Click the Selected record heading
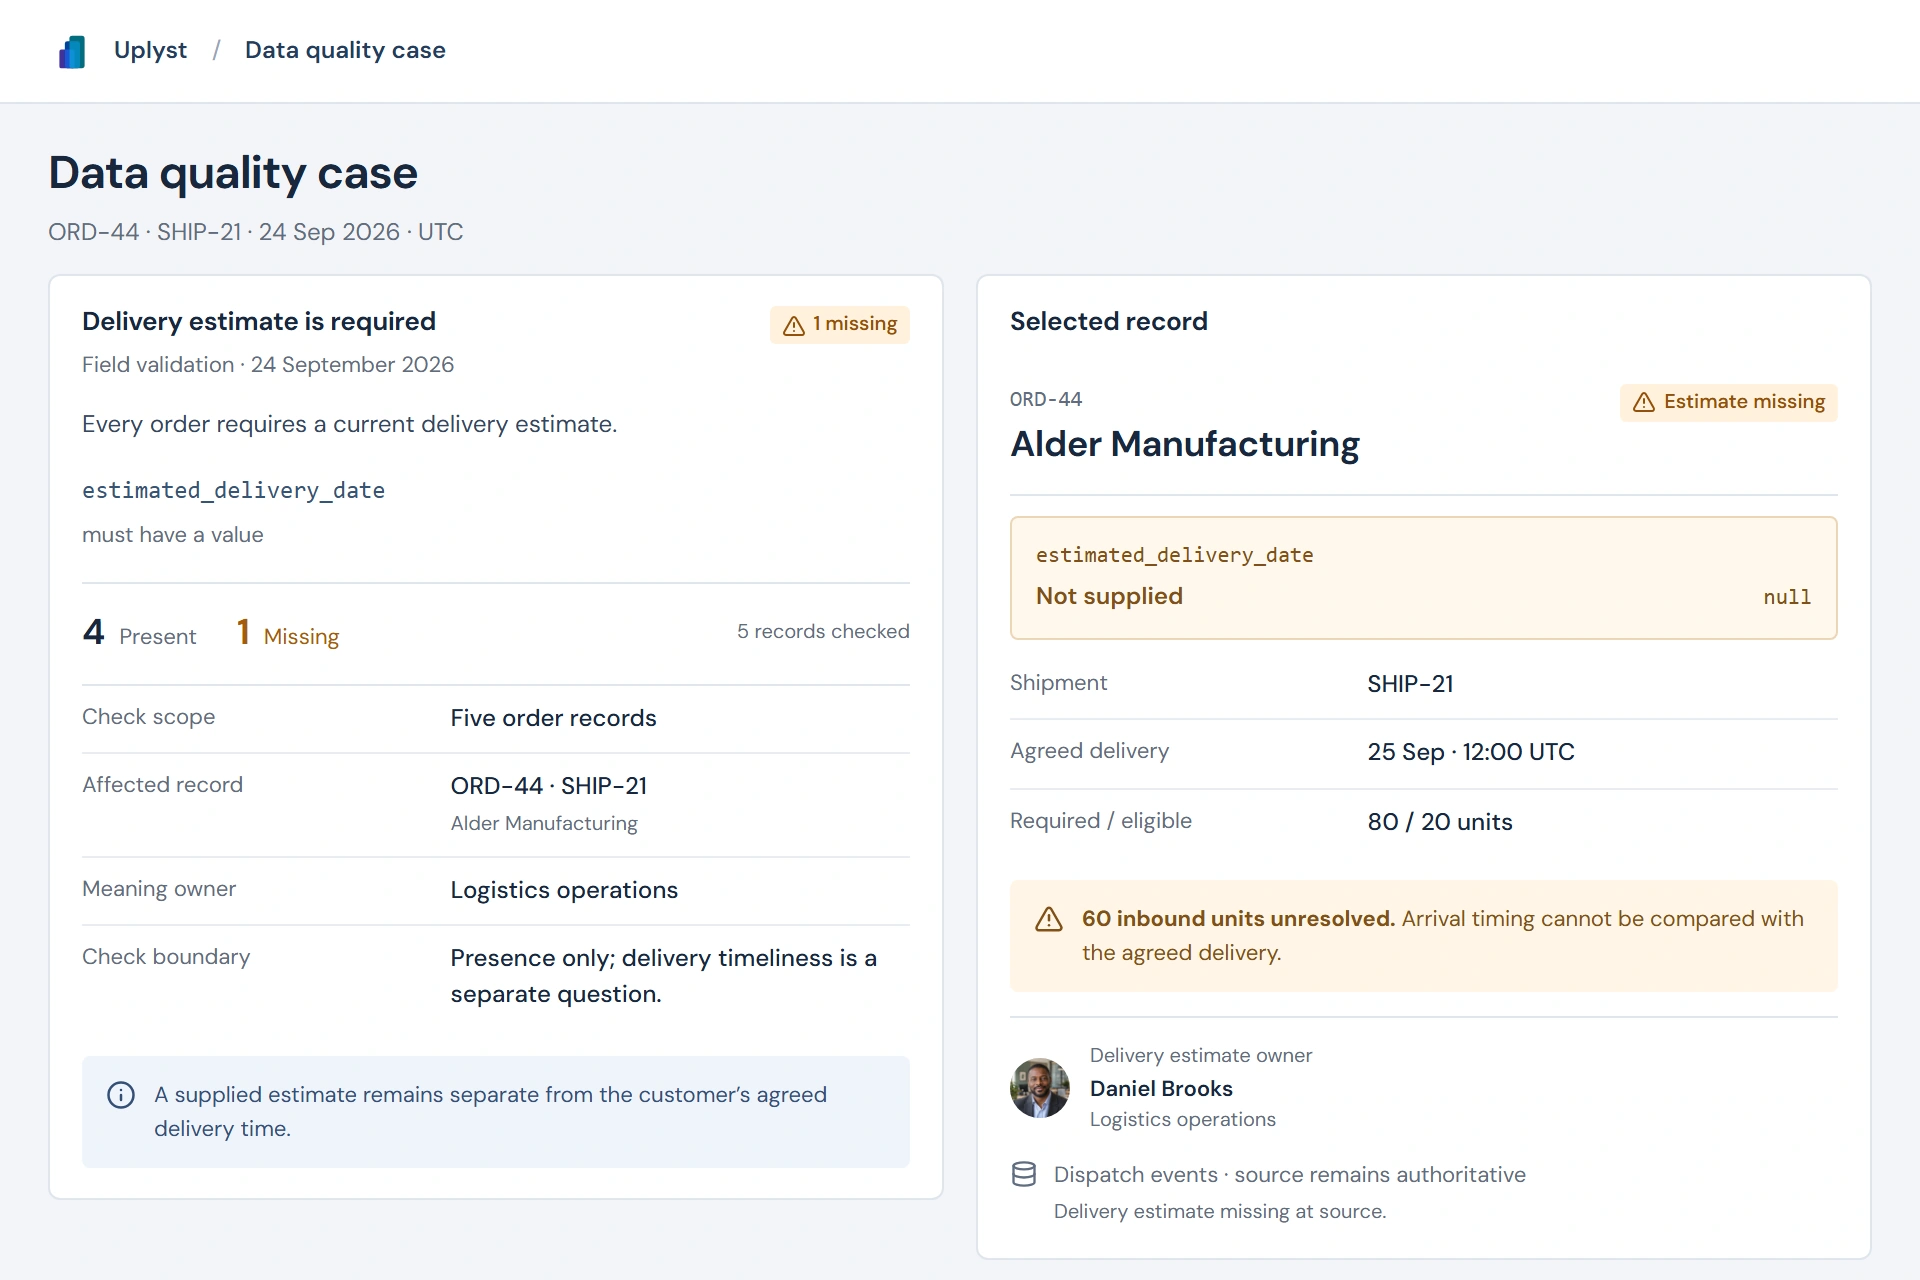Viewport: 1920px width, 1280px height. tap(1108, 321)
